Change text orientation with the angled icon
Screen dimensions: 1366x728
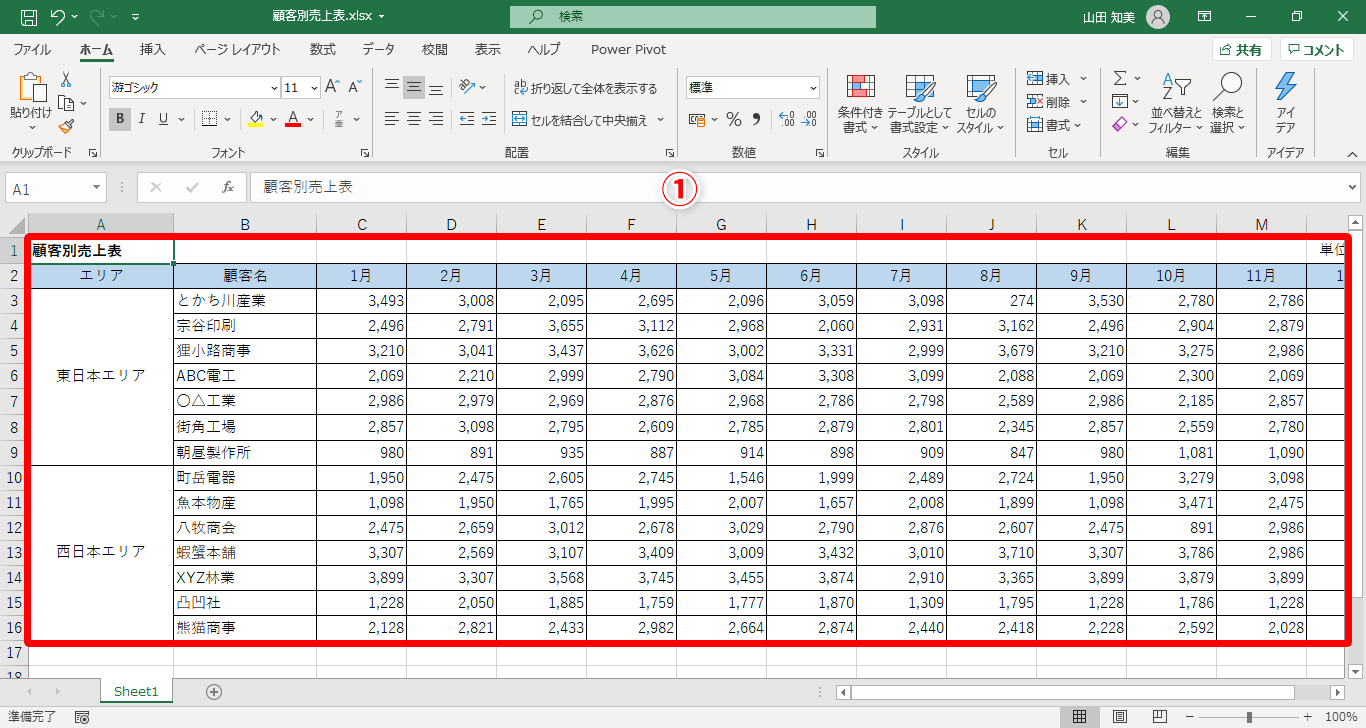(x=467, y=87)
